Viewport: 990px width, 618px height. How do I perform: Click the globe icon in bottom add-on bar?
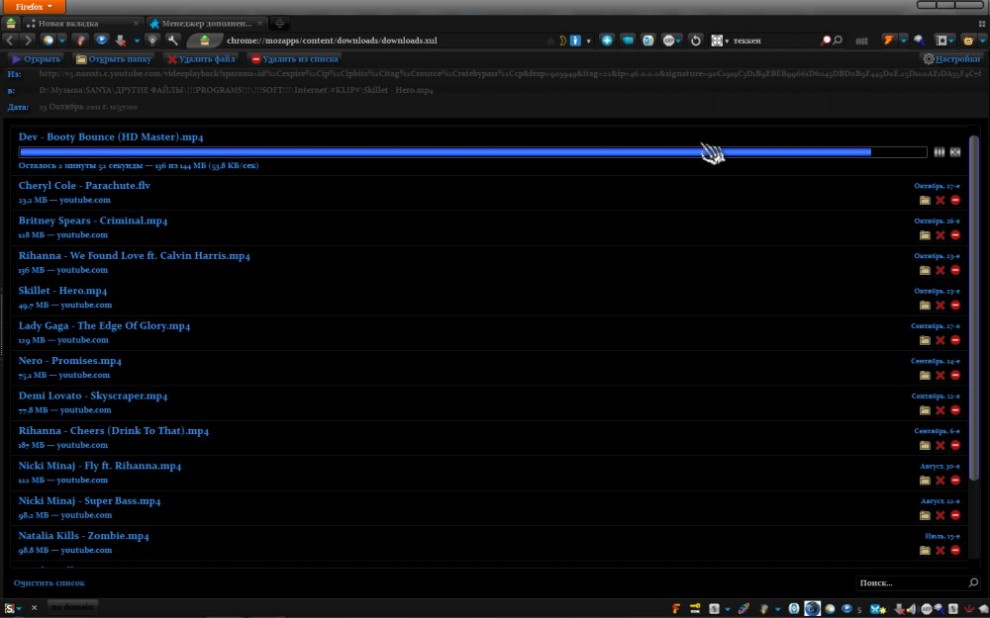point(812,609)
